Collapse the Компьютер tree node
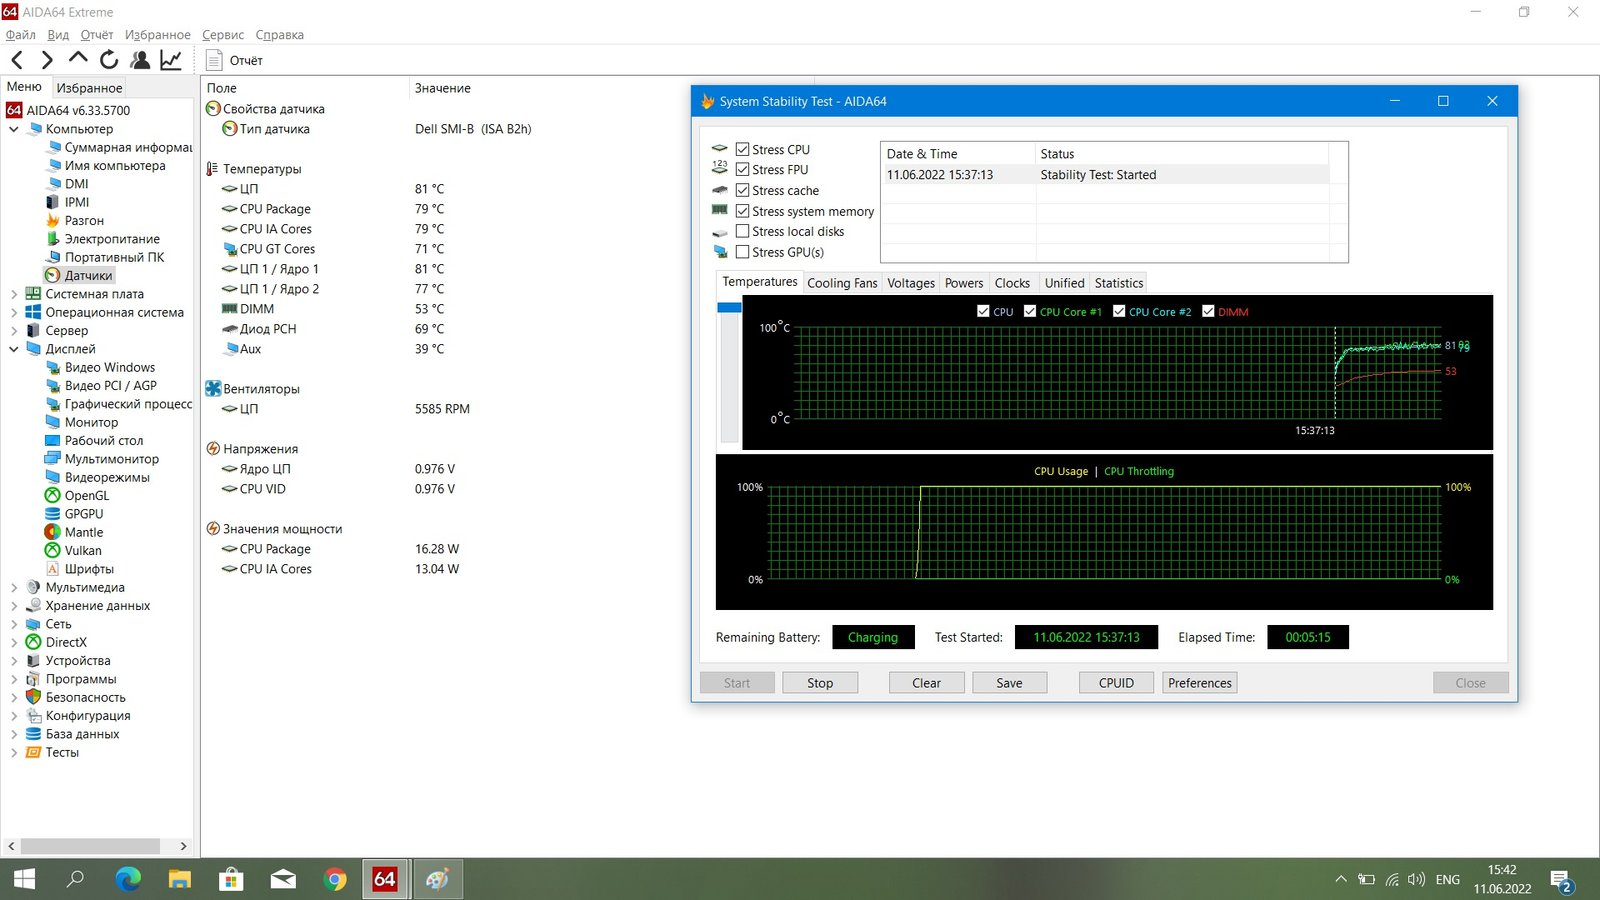The image size is (1600, 900). (x=14, y=129)
